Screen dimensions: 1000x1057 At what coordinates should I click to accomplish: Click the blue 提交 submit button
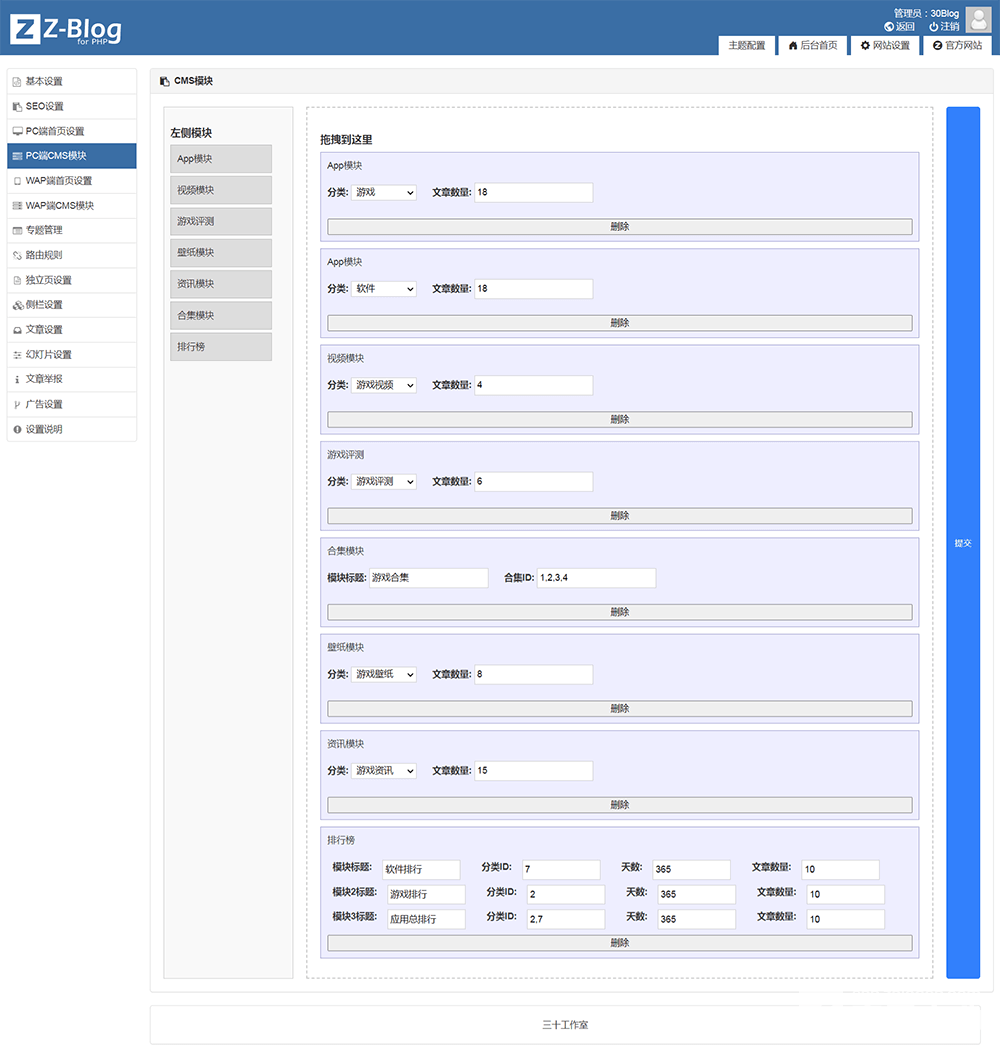(963, 543)
